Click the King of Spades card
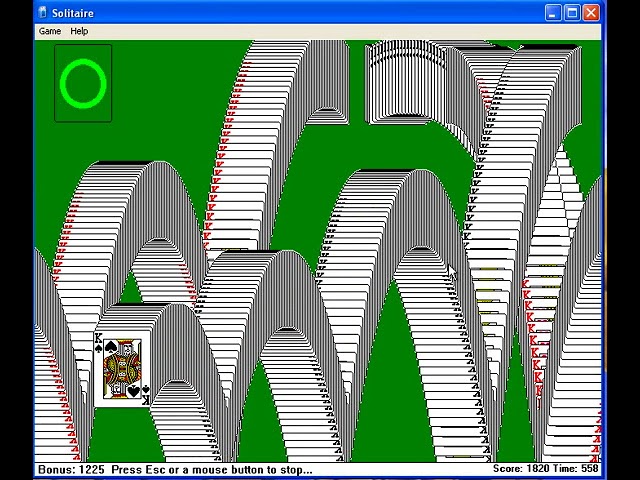Screen dimensions: 640x480 122,369
